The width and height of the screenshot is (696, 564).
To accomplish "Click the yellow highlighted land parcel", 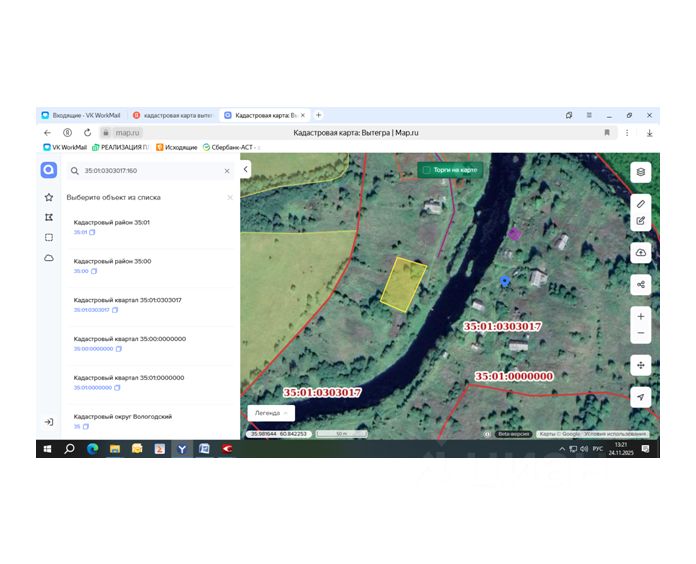I will click(403, 284).
